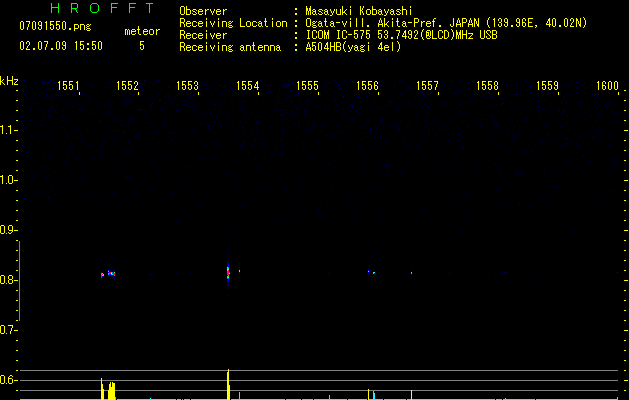This screenshot has height=400, width=629.
Task: Click the timestamp 02.07.09 15:50
Action: coord(61,46)
